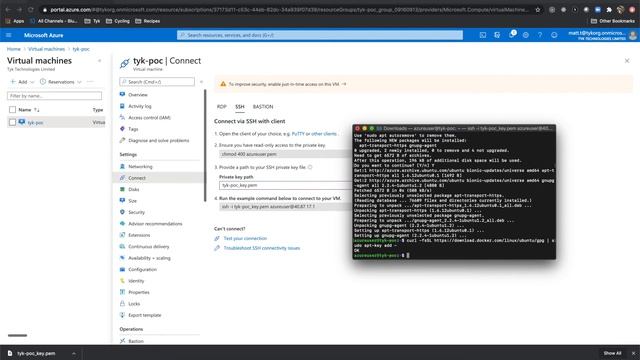
Task: Sort the VM list by Name column
Action: [x=29, y=109]
